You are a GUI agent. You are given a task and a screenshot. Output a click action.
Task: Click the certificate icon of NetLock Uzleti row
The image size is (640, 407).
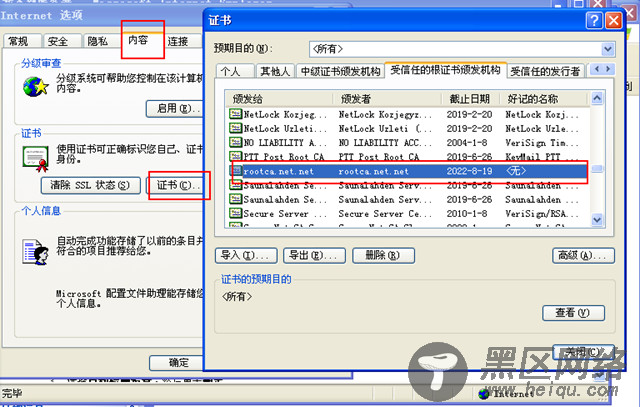pos(236,128)
